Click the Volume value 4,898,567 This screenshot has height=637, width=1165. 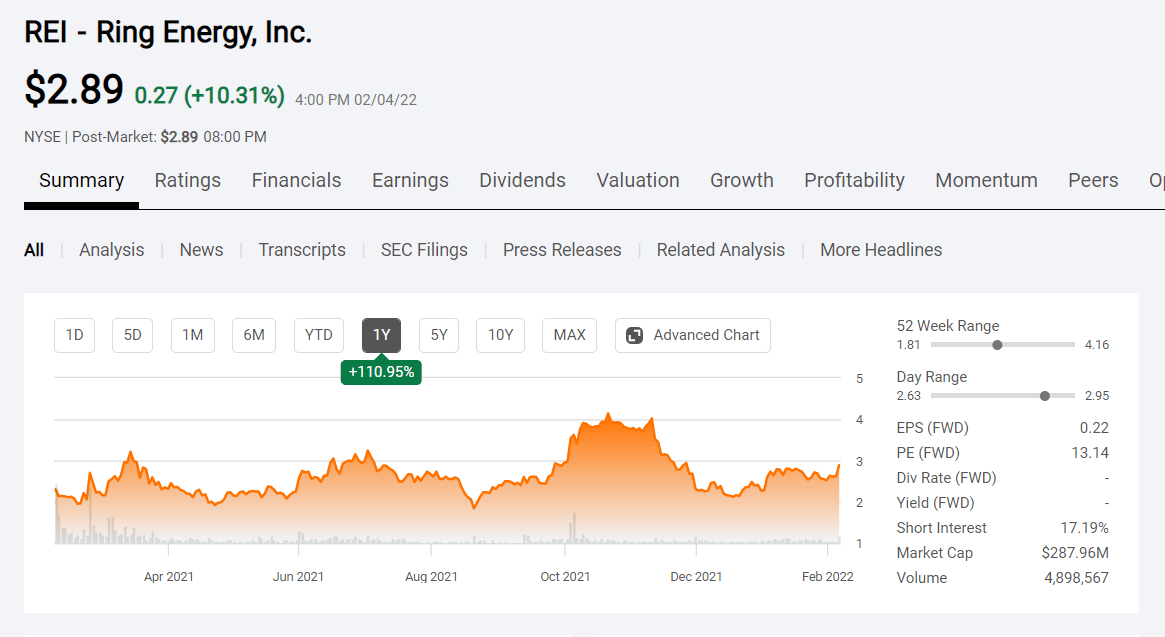click(1076, 578)
